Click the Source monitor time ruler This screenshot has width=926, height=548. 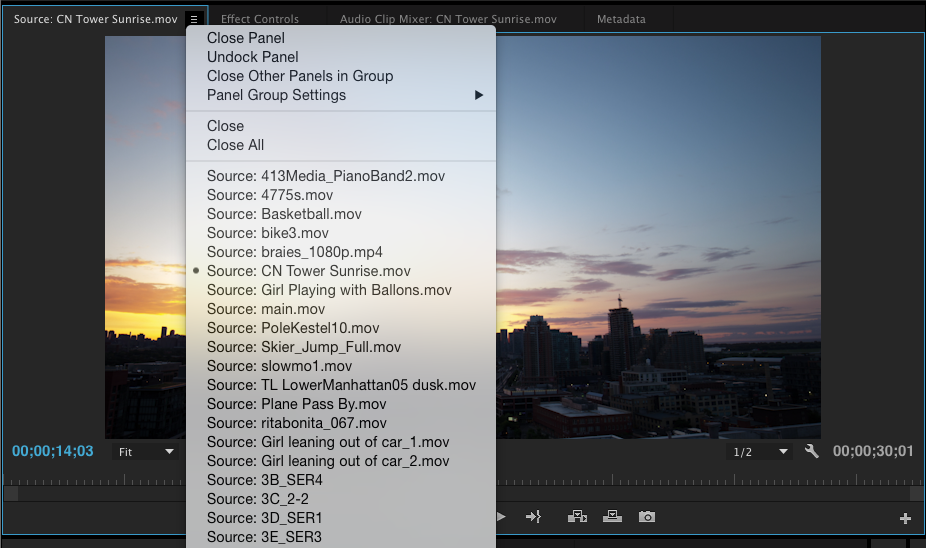point(709,479)
